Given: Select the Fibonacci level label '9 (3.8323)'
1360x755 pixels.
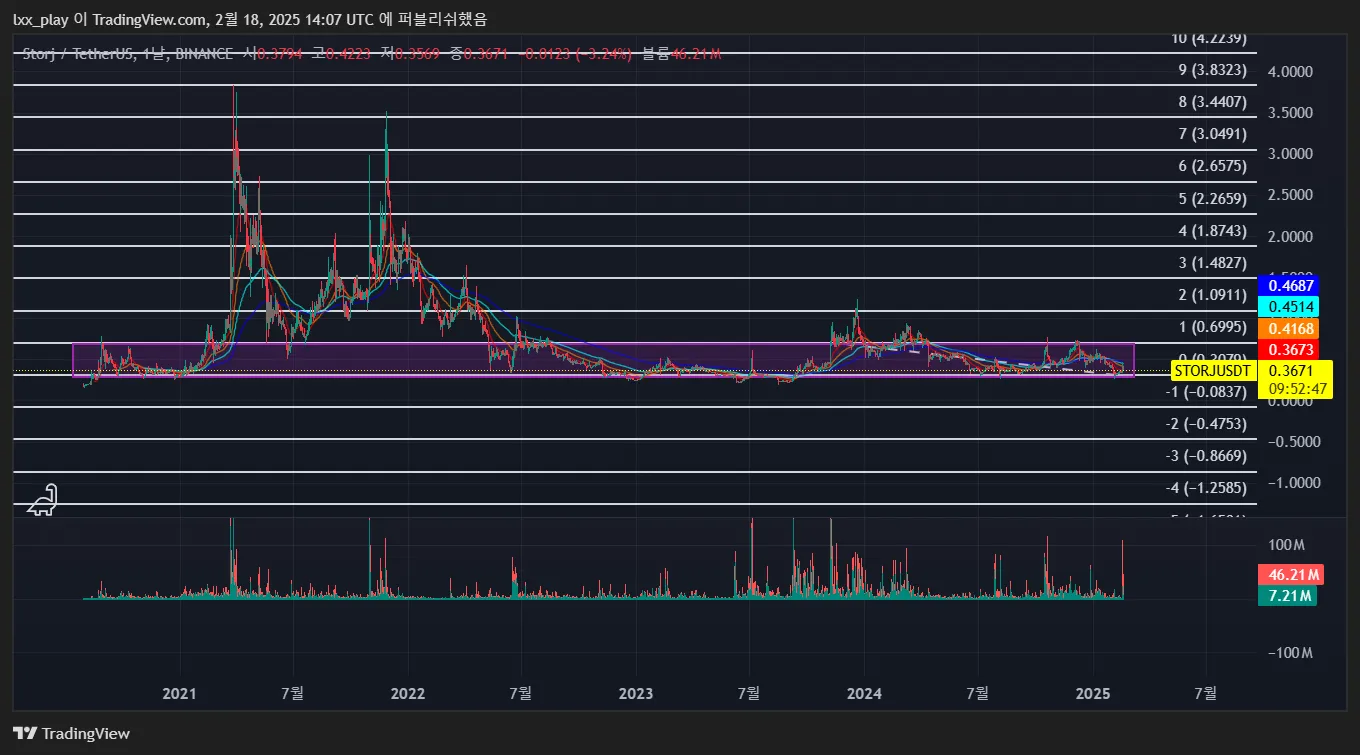Looking at the screenshot, I should [x=1213, y=70].
